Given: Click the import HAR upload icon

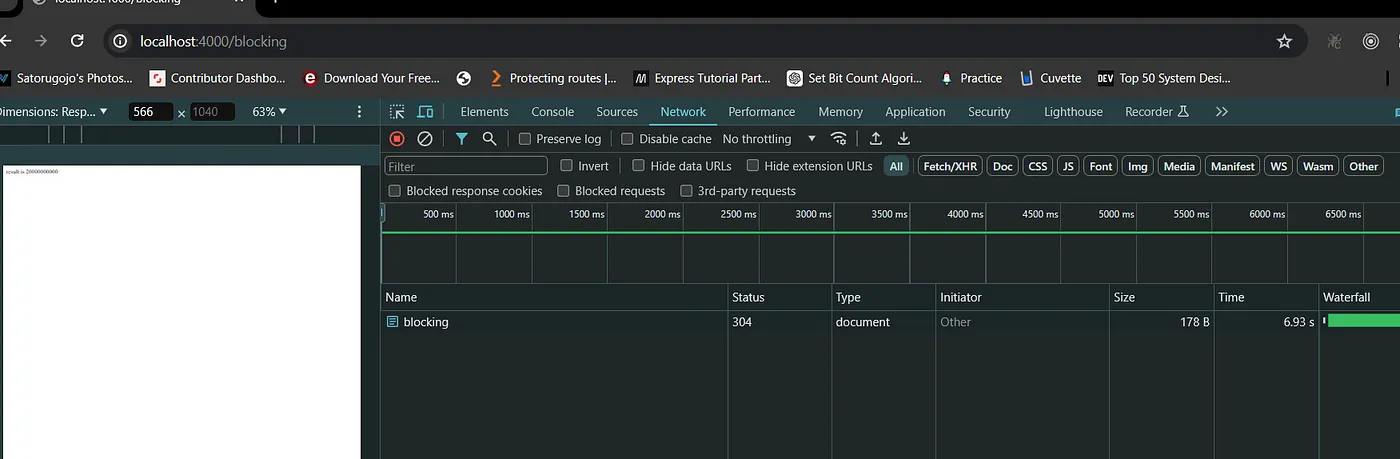Looking at the screenshot, I should point(876,139).
